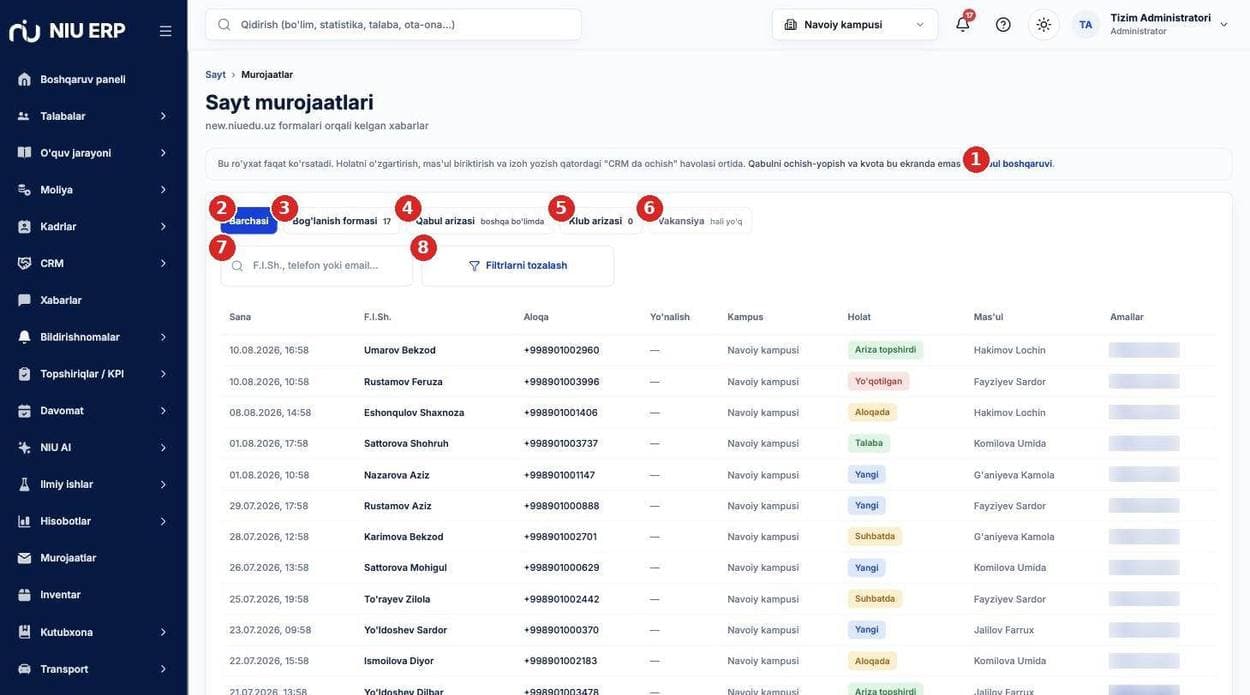Toggle the light/dark theme
Viewport: 1250px width, 695px height.
[1043, 25]
